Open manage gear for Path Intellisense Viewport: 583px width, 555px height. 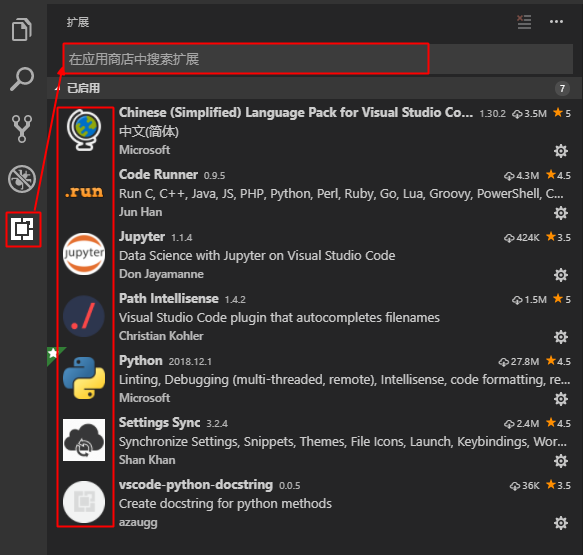point(561,337)
